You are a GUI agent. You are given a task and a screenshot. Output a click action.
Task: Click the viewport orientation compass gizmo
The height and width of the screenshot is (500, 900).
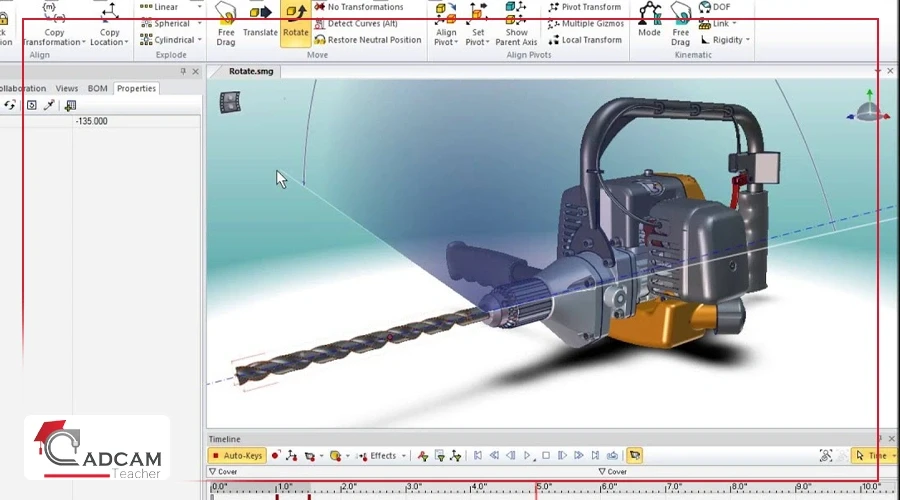point(868,107)
